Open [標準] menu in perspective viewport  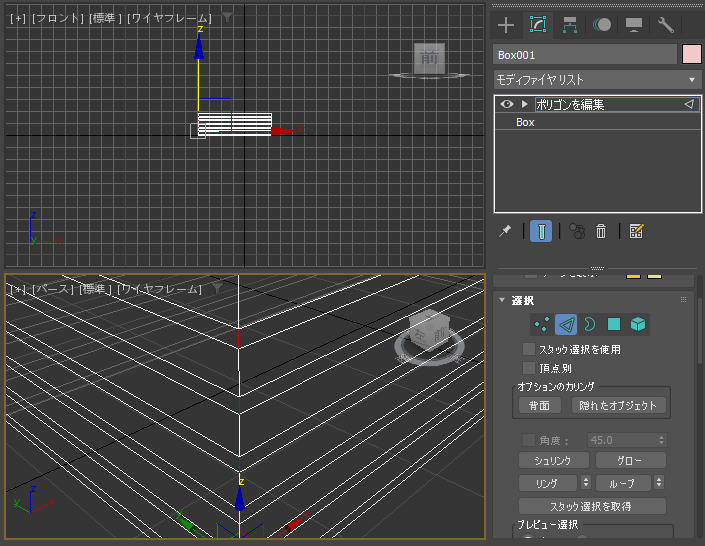[94, 289]
